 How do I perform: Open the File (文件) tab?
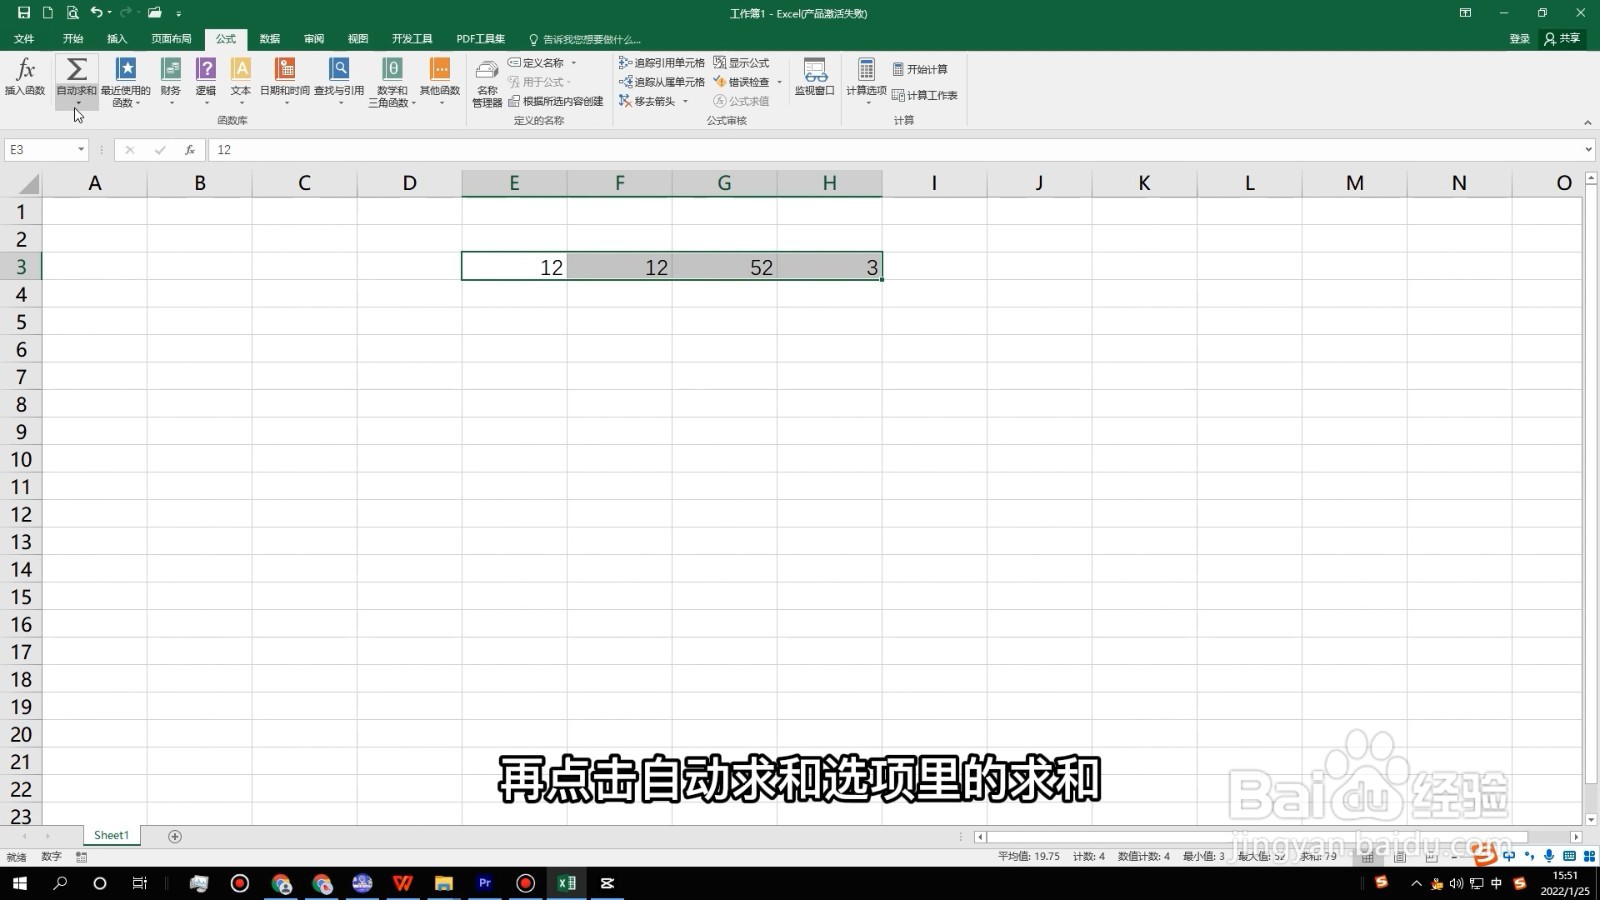click(24, 39)
